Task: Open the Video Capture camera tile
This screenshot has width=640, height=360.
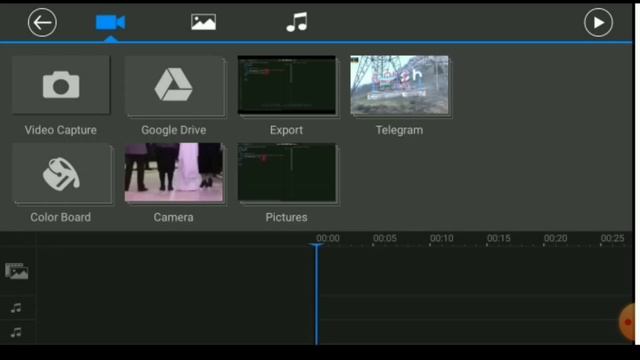Action: click(61, 85)
